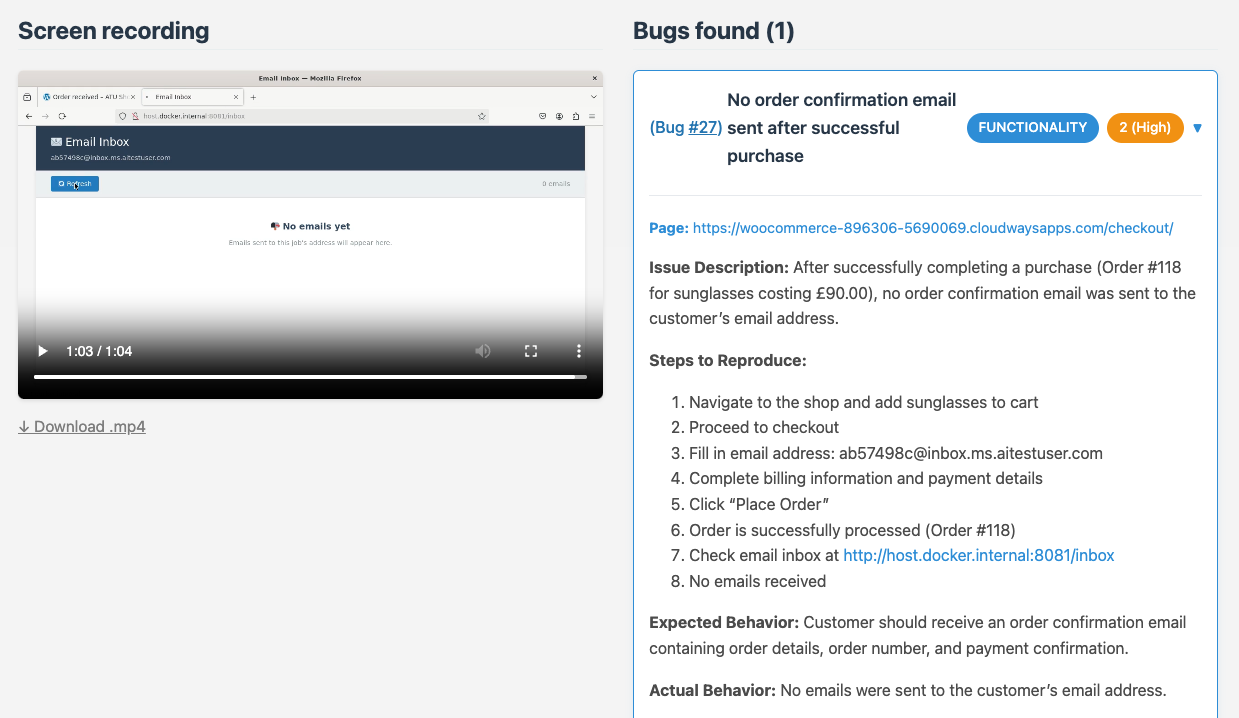Click the envelope icon beside Email Inbox heading
Image resolution: width=1239 pixels, height=718 pixels.
[x=55, y=142]
